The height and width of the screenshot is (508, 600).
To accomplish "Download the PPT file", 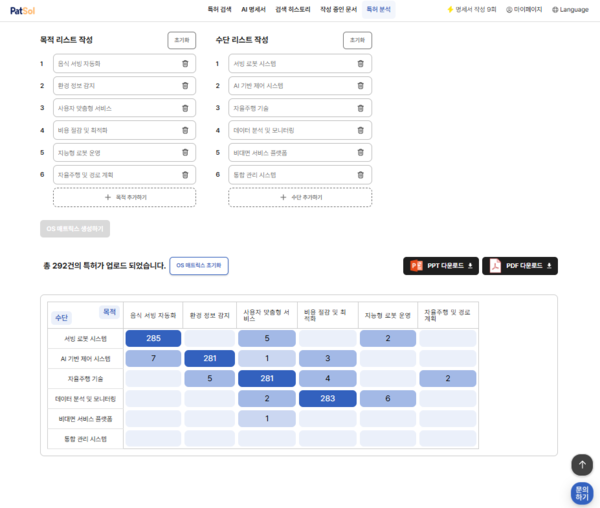I will coord(441,266).
